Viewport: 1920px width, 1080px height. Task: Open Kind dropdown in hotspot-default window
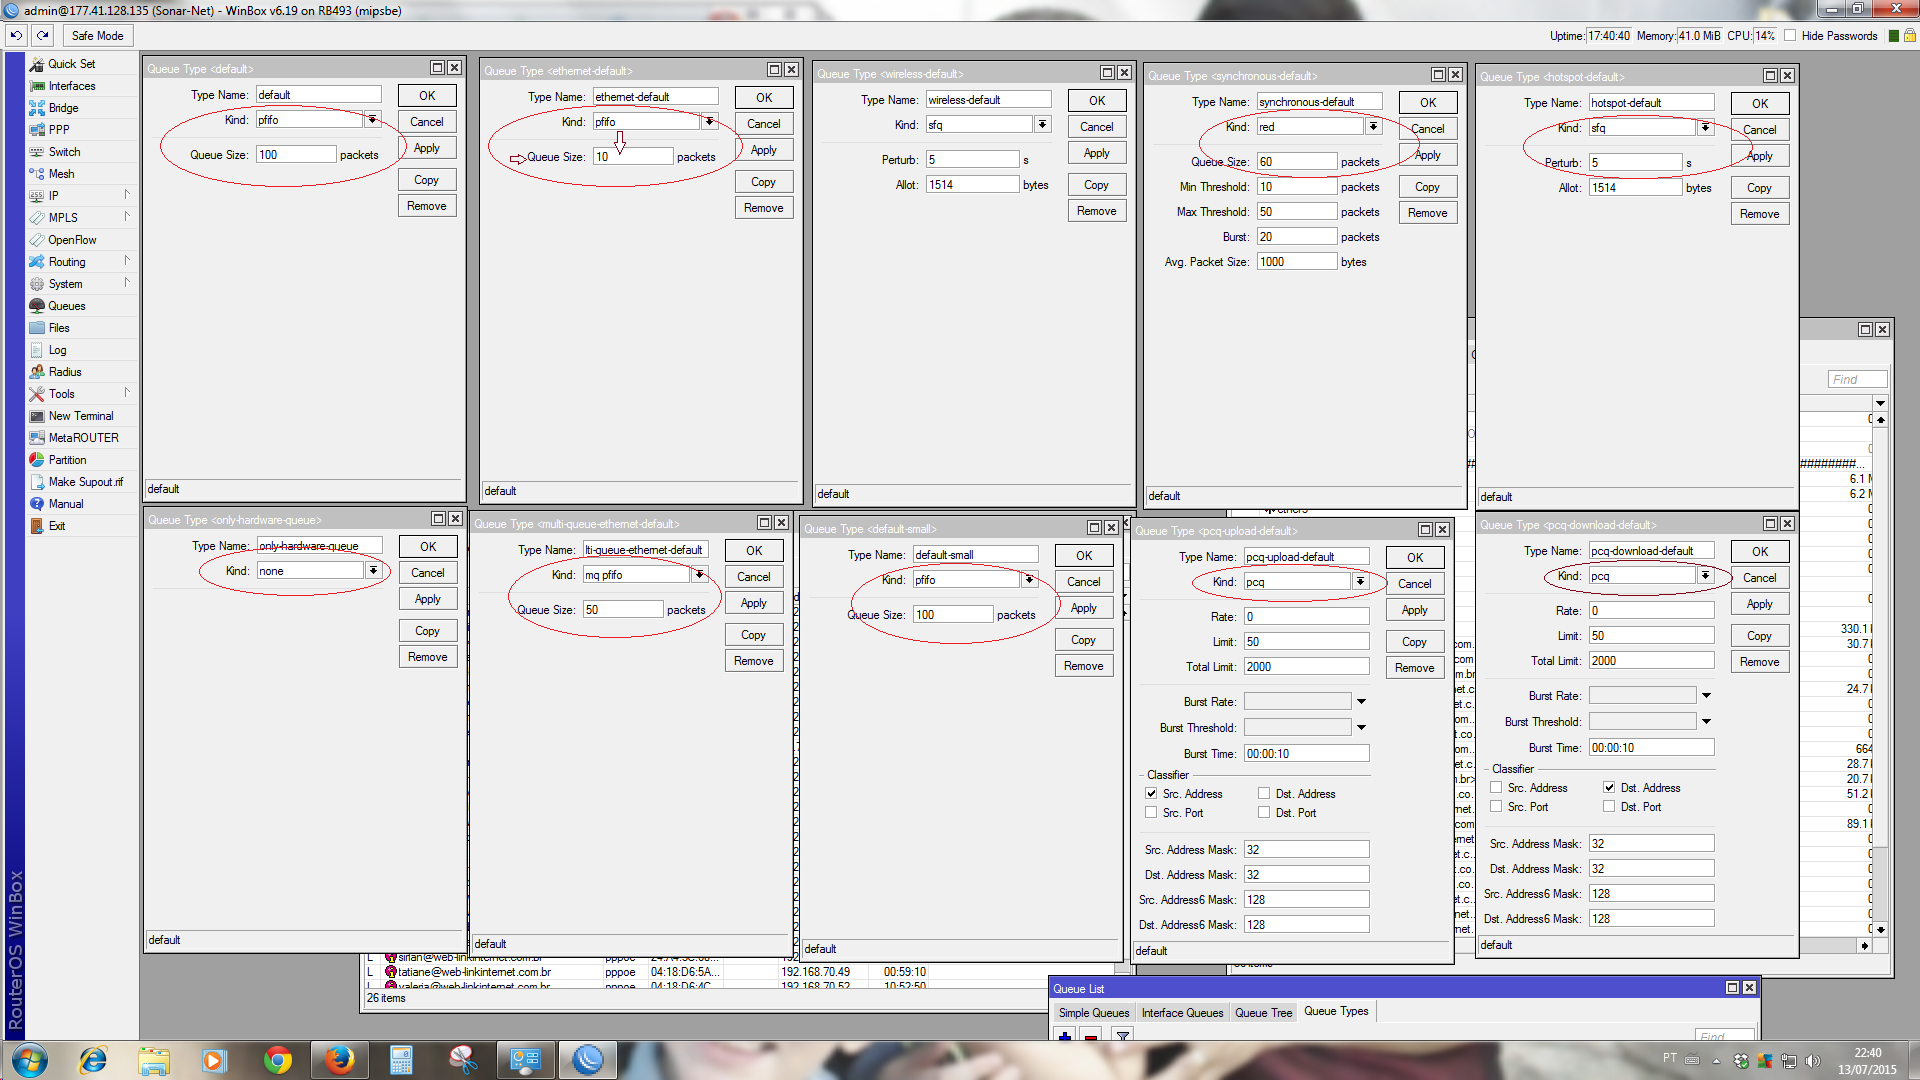pos(1705,128)
